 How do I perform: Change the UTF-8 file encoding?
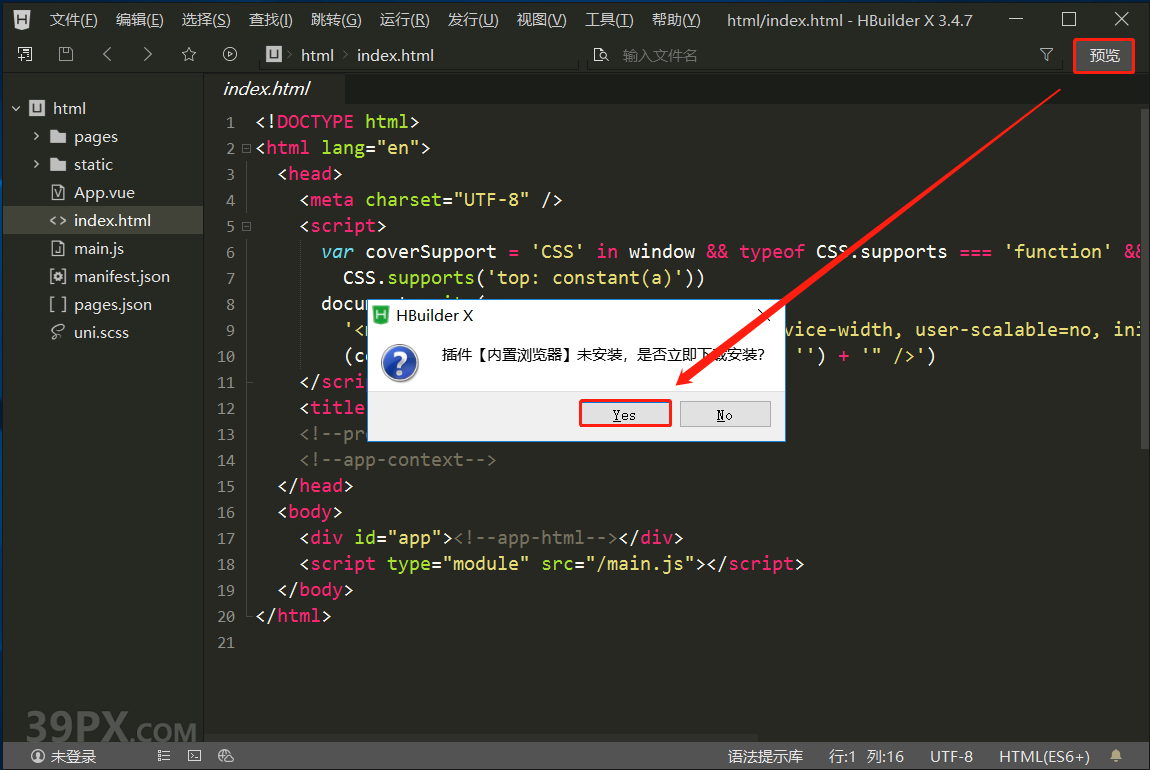(951, 756)
